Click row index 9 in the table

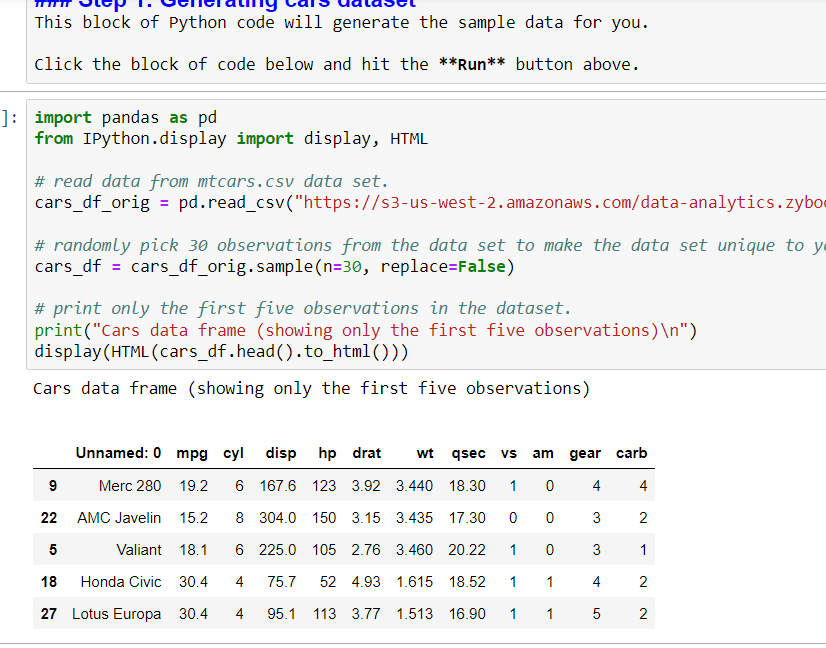[x=53, y=486]
